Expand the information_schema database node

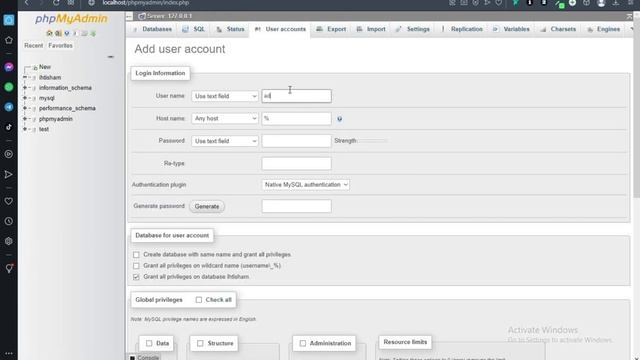click(x=25, y=88)
